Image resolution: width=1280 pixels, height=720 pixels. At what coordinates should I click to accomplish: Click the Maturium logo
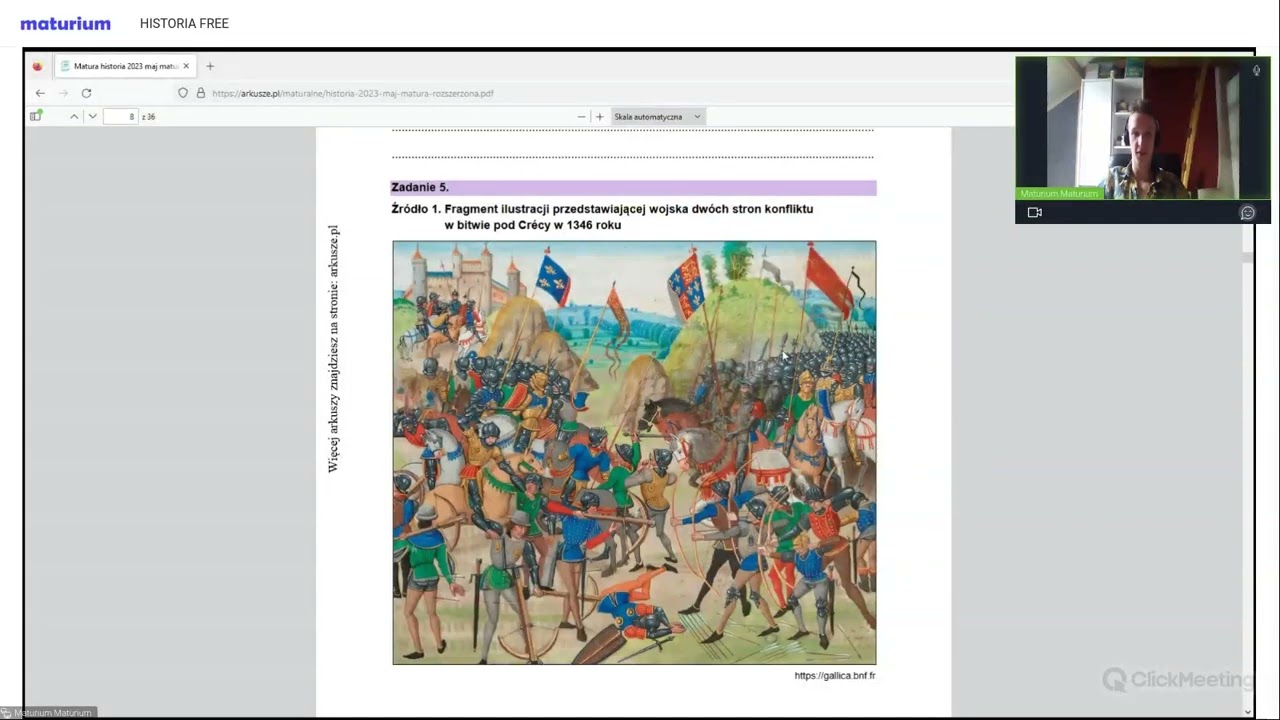tap(65, 23)
